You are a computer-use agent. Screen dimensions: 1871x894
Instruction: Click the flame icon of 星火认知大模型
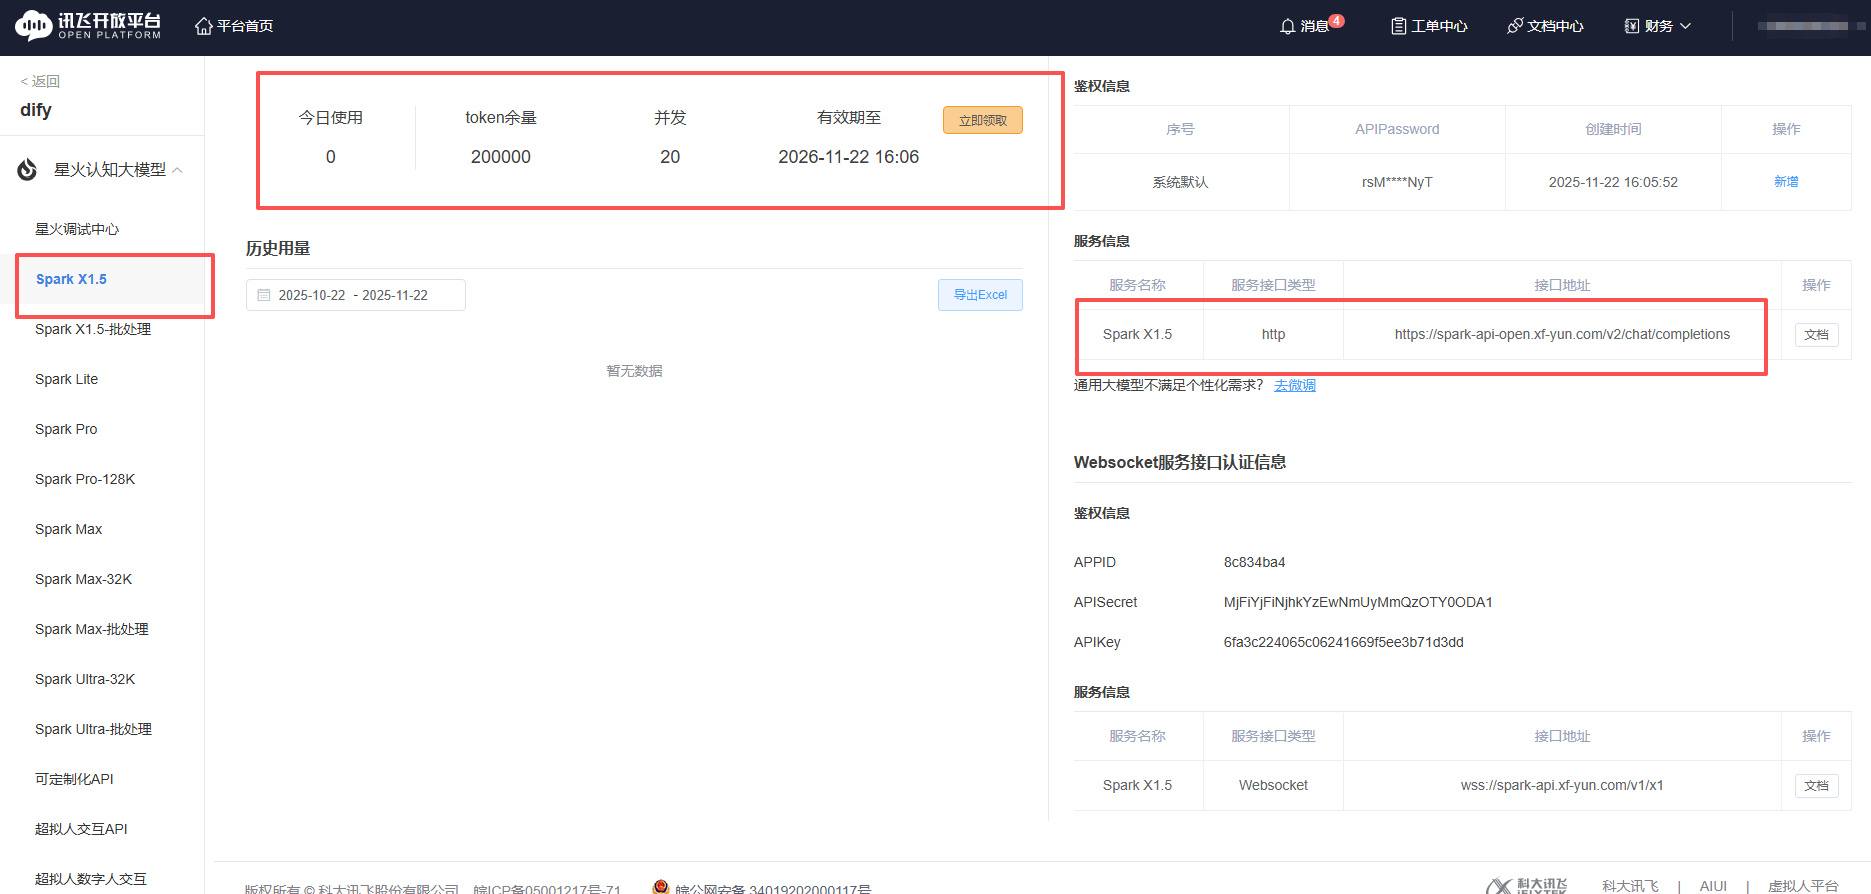(x=27, y=170)
